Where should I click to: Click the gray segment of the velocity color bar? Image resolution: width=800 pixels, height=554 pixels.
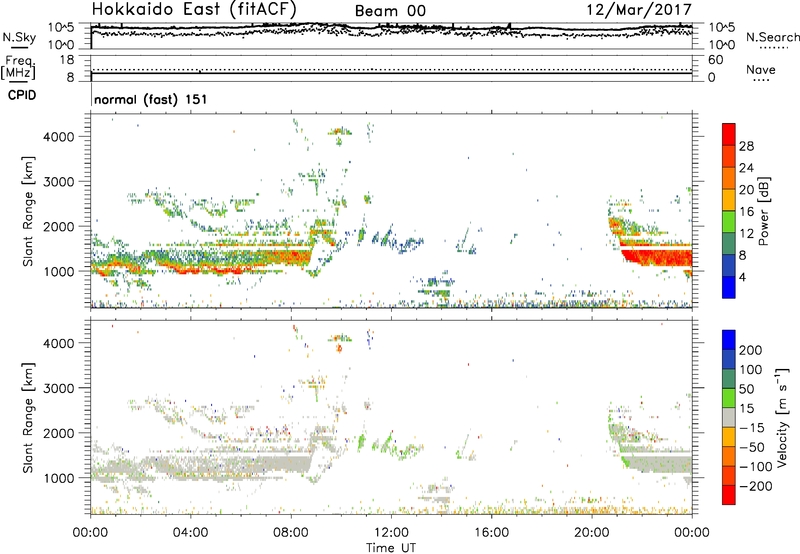tap(729, 417)
